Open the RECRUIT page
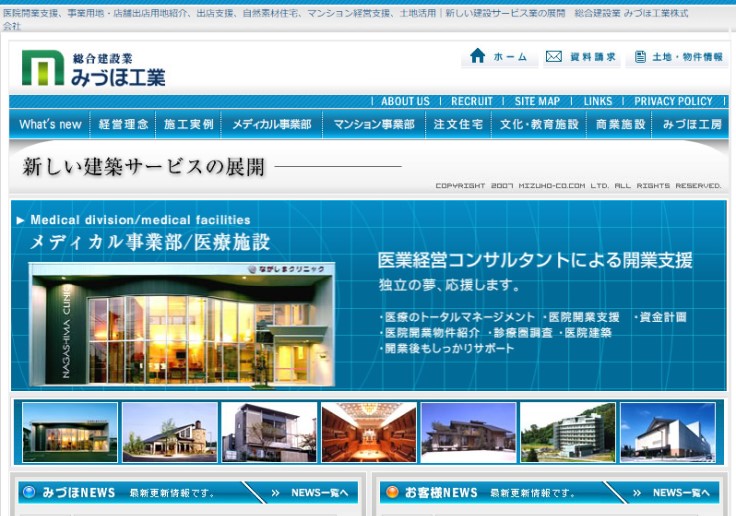Screen dimensions: 736x516 [x=472, y=101]
